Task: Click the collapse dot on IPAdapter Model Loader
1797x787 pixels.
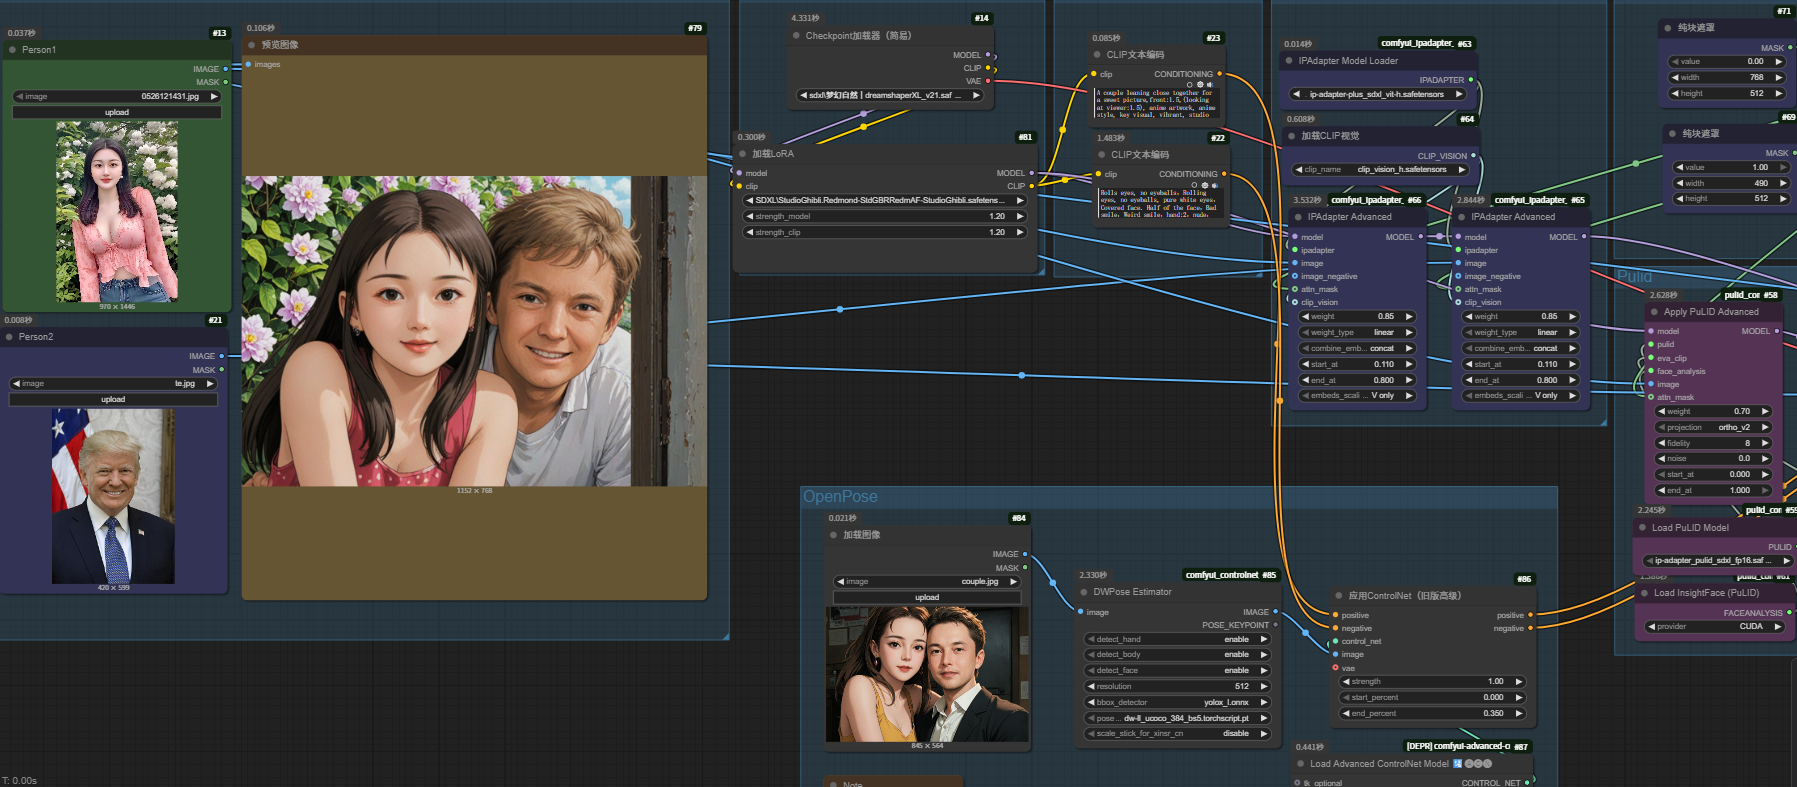Action: pyautogui.click(x=1289, y=61)
